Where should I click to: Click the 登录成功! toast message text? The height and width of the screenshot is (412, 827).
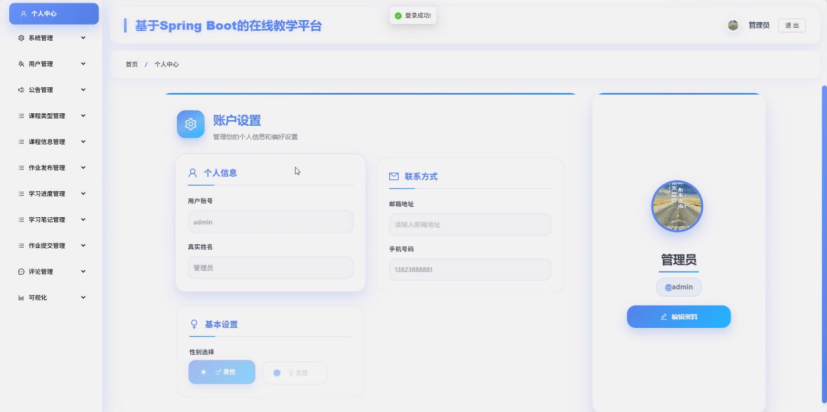[418, 16]
